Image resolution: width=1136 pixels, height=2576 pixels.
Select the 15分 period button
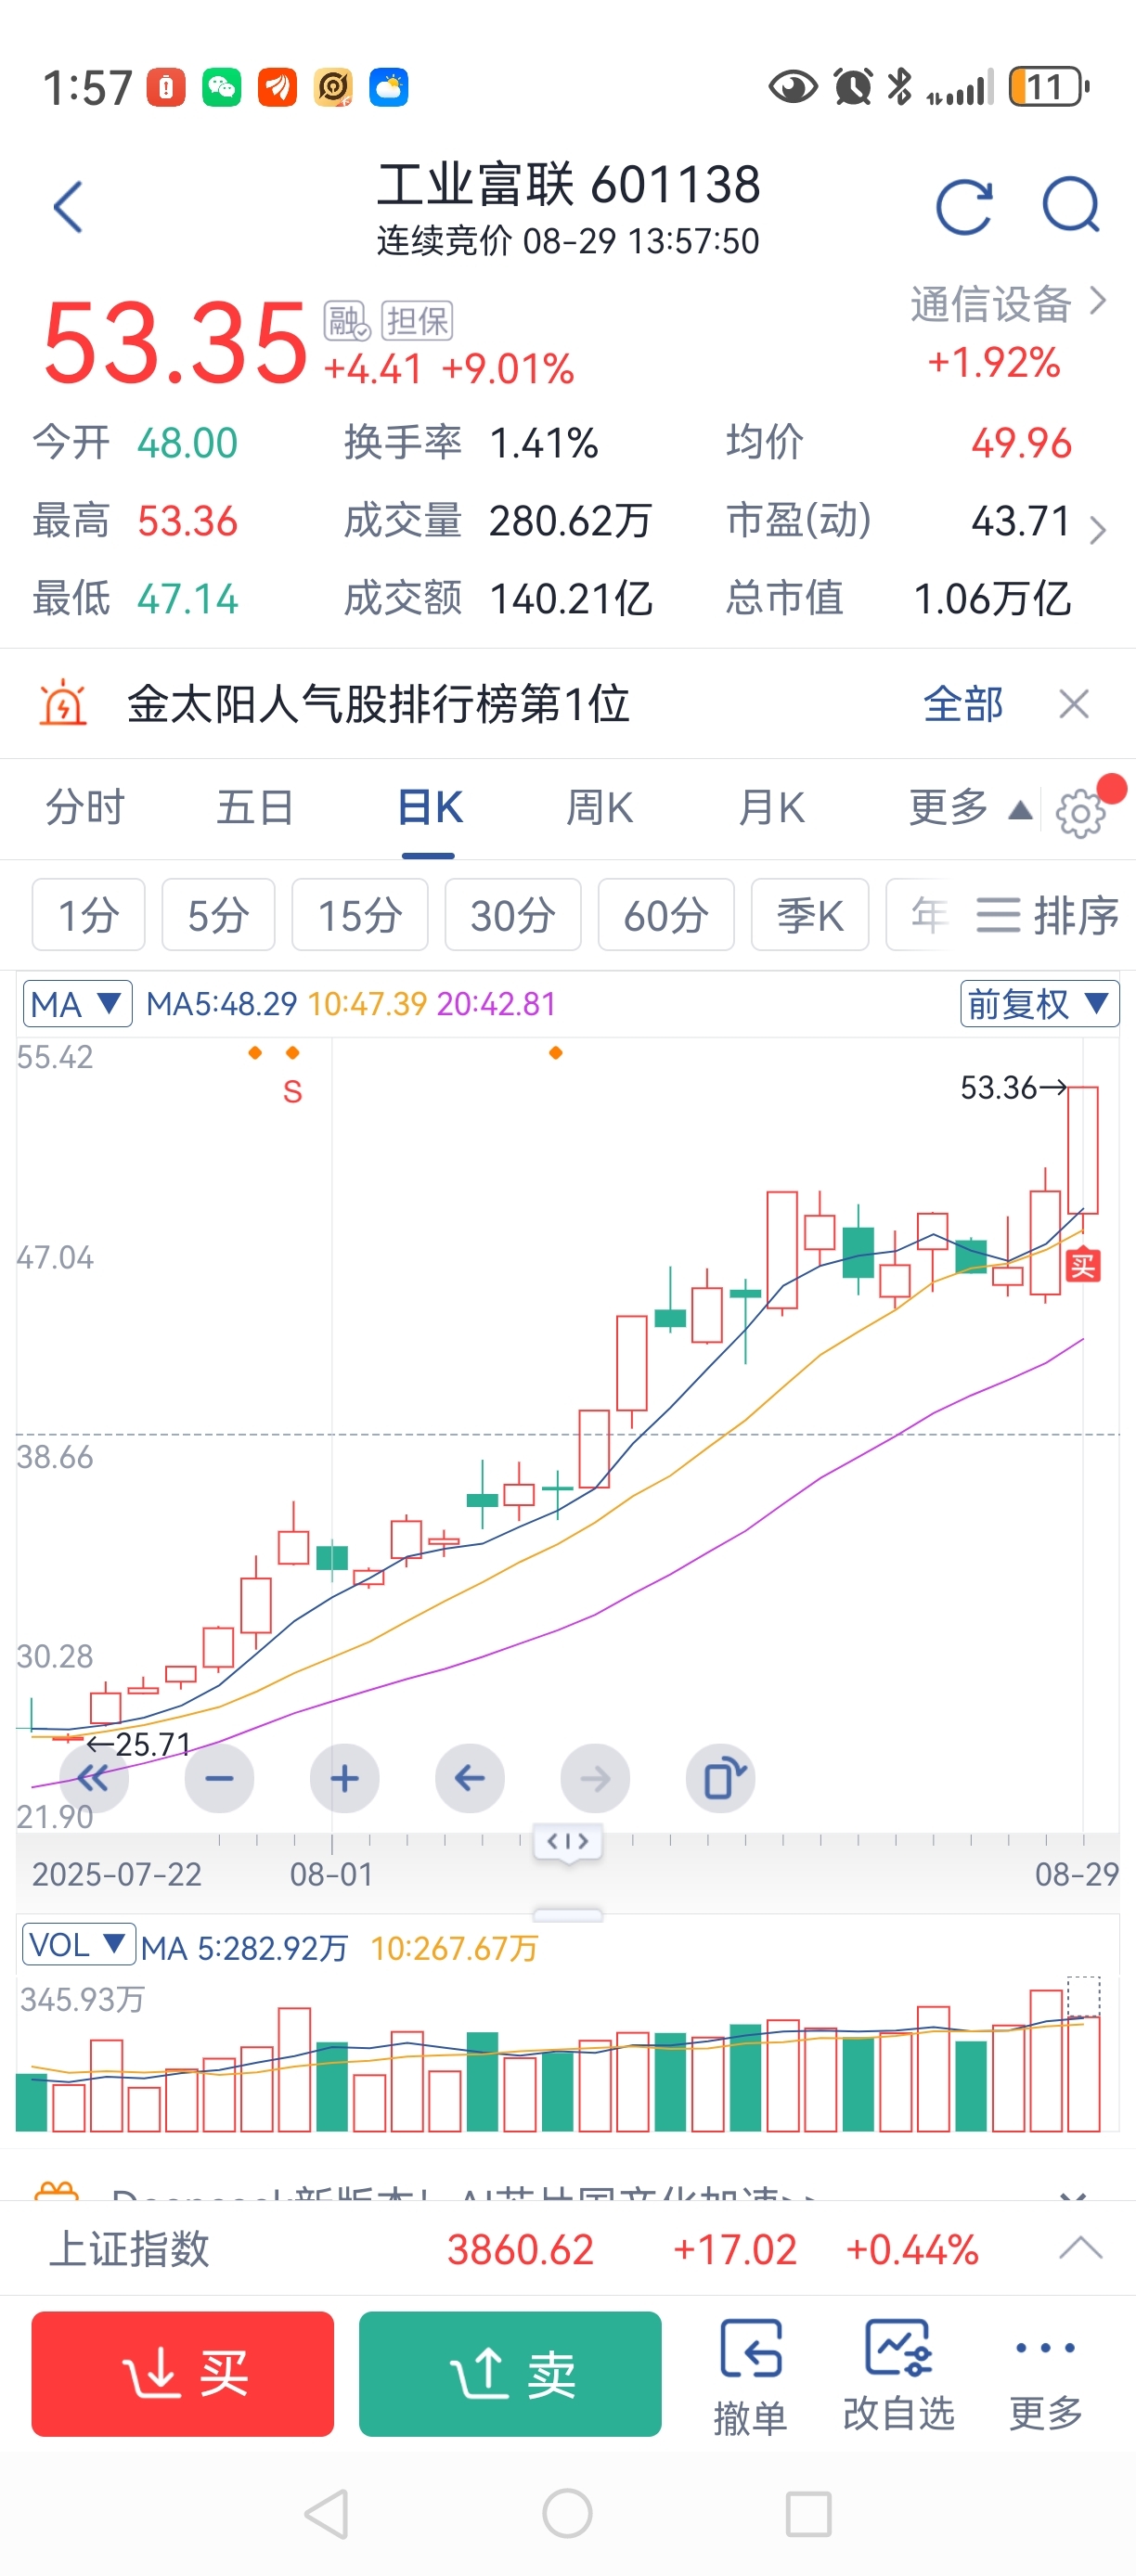(x=360, y=915)
